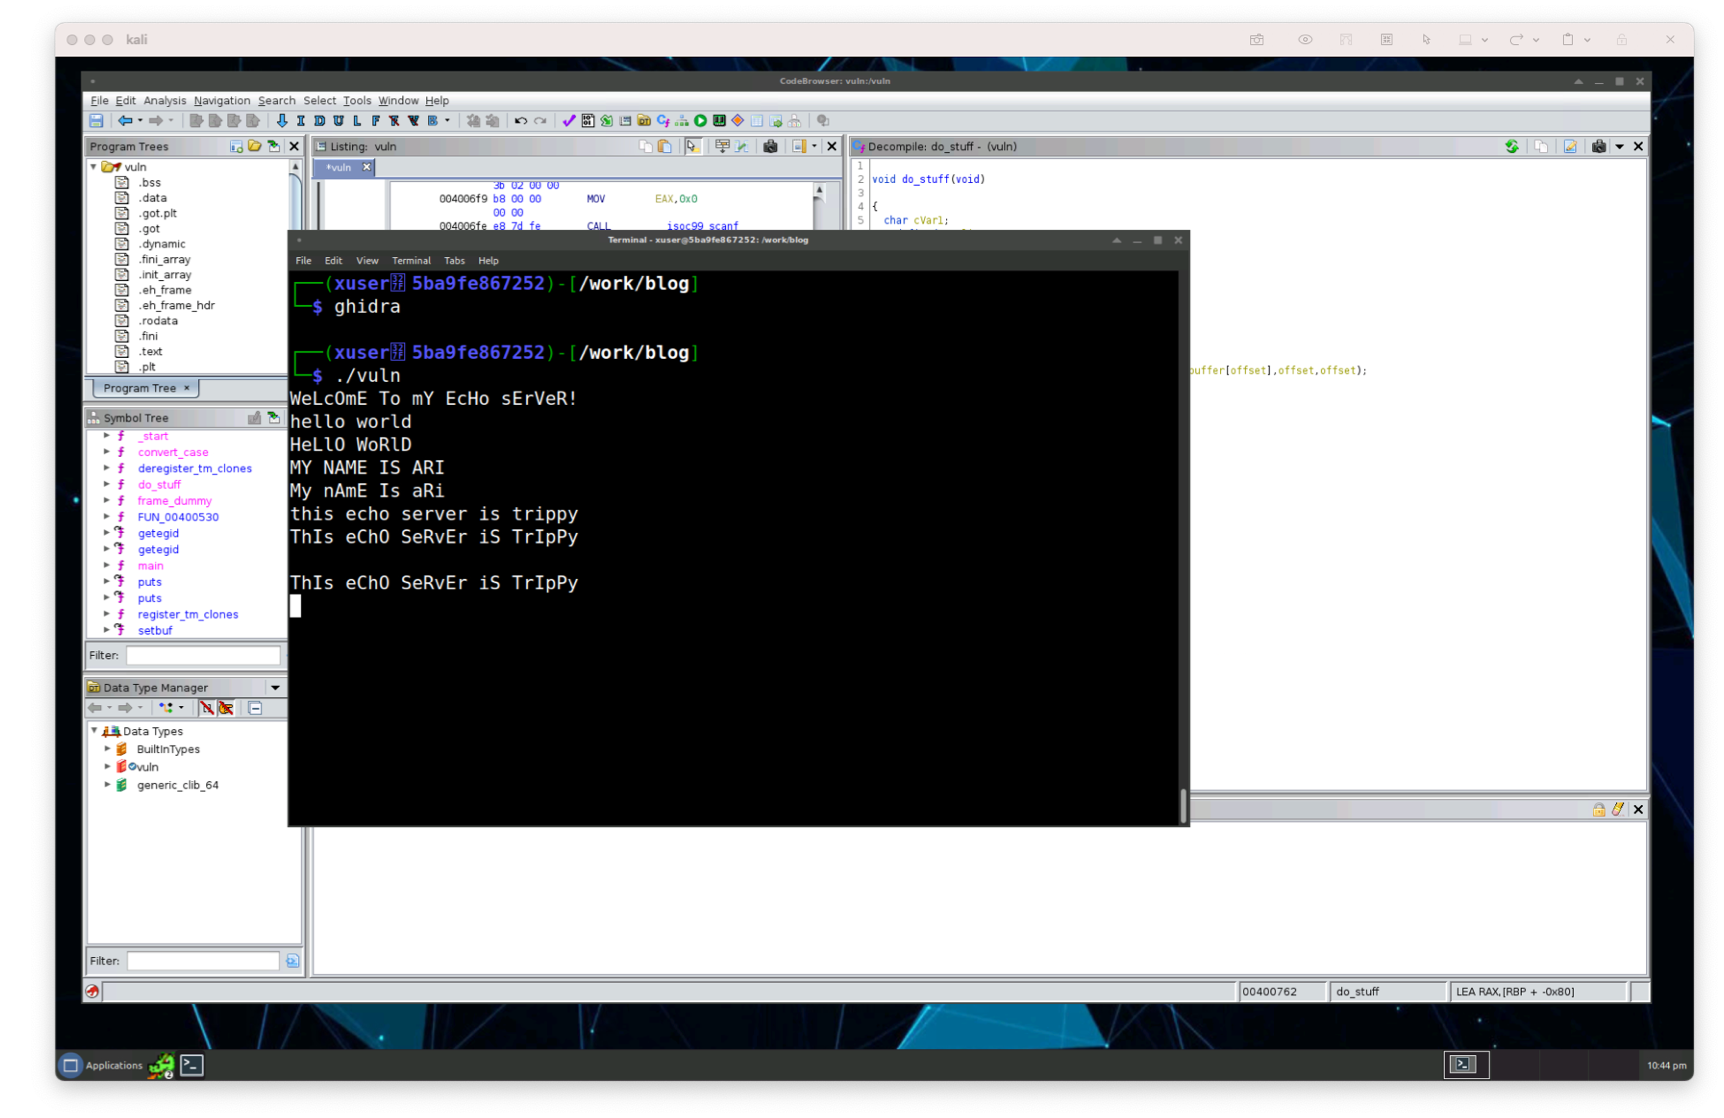
Task: Open the Analysis menu
Action: 164,101
